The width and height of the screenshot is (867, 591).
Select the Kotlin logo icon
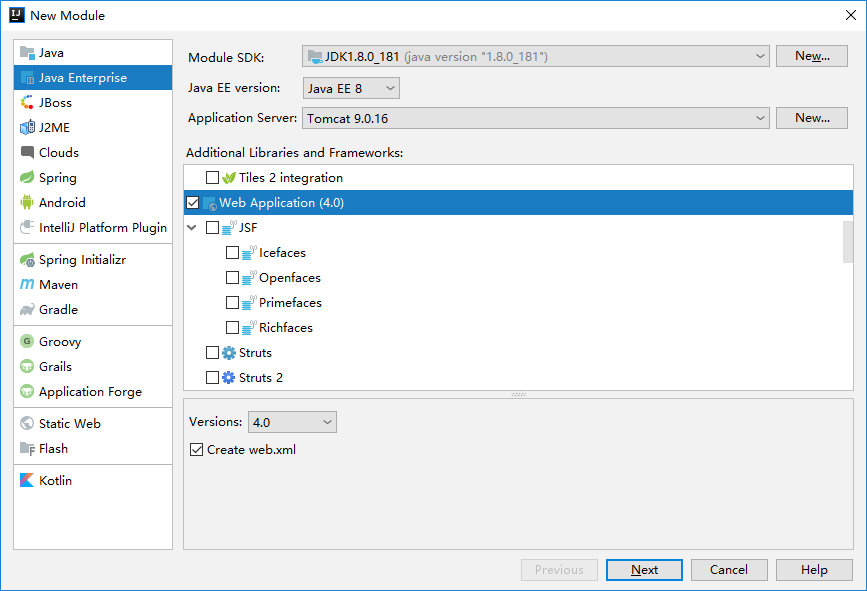point(27,480)
